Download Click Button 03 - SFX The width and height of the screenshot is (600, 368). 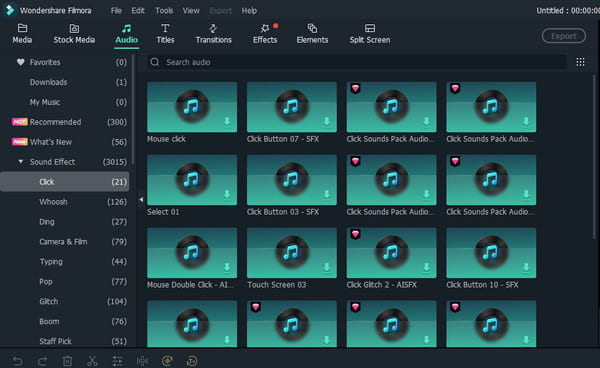[x=327, y=194]
